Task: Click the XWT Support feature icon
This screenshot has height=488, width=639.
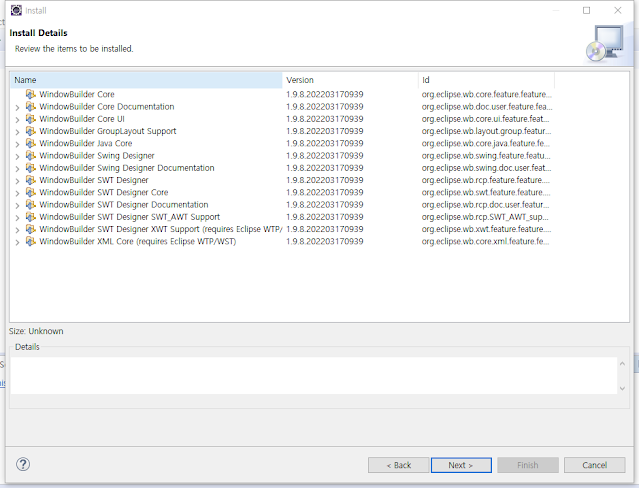Action: point(31,229)
